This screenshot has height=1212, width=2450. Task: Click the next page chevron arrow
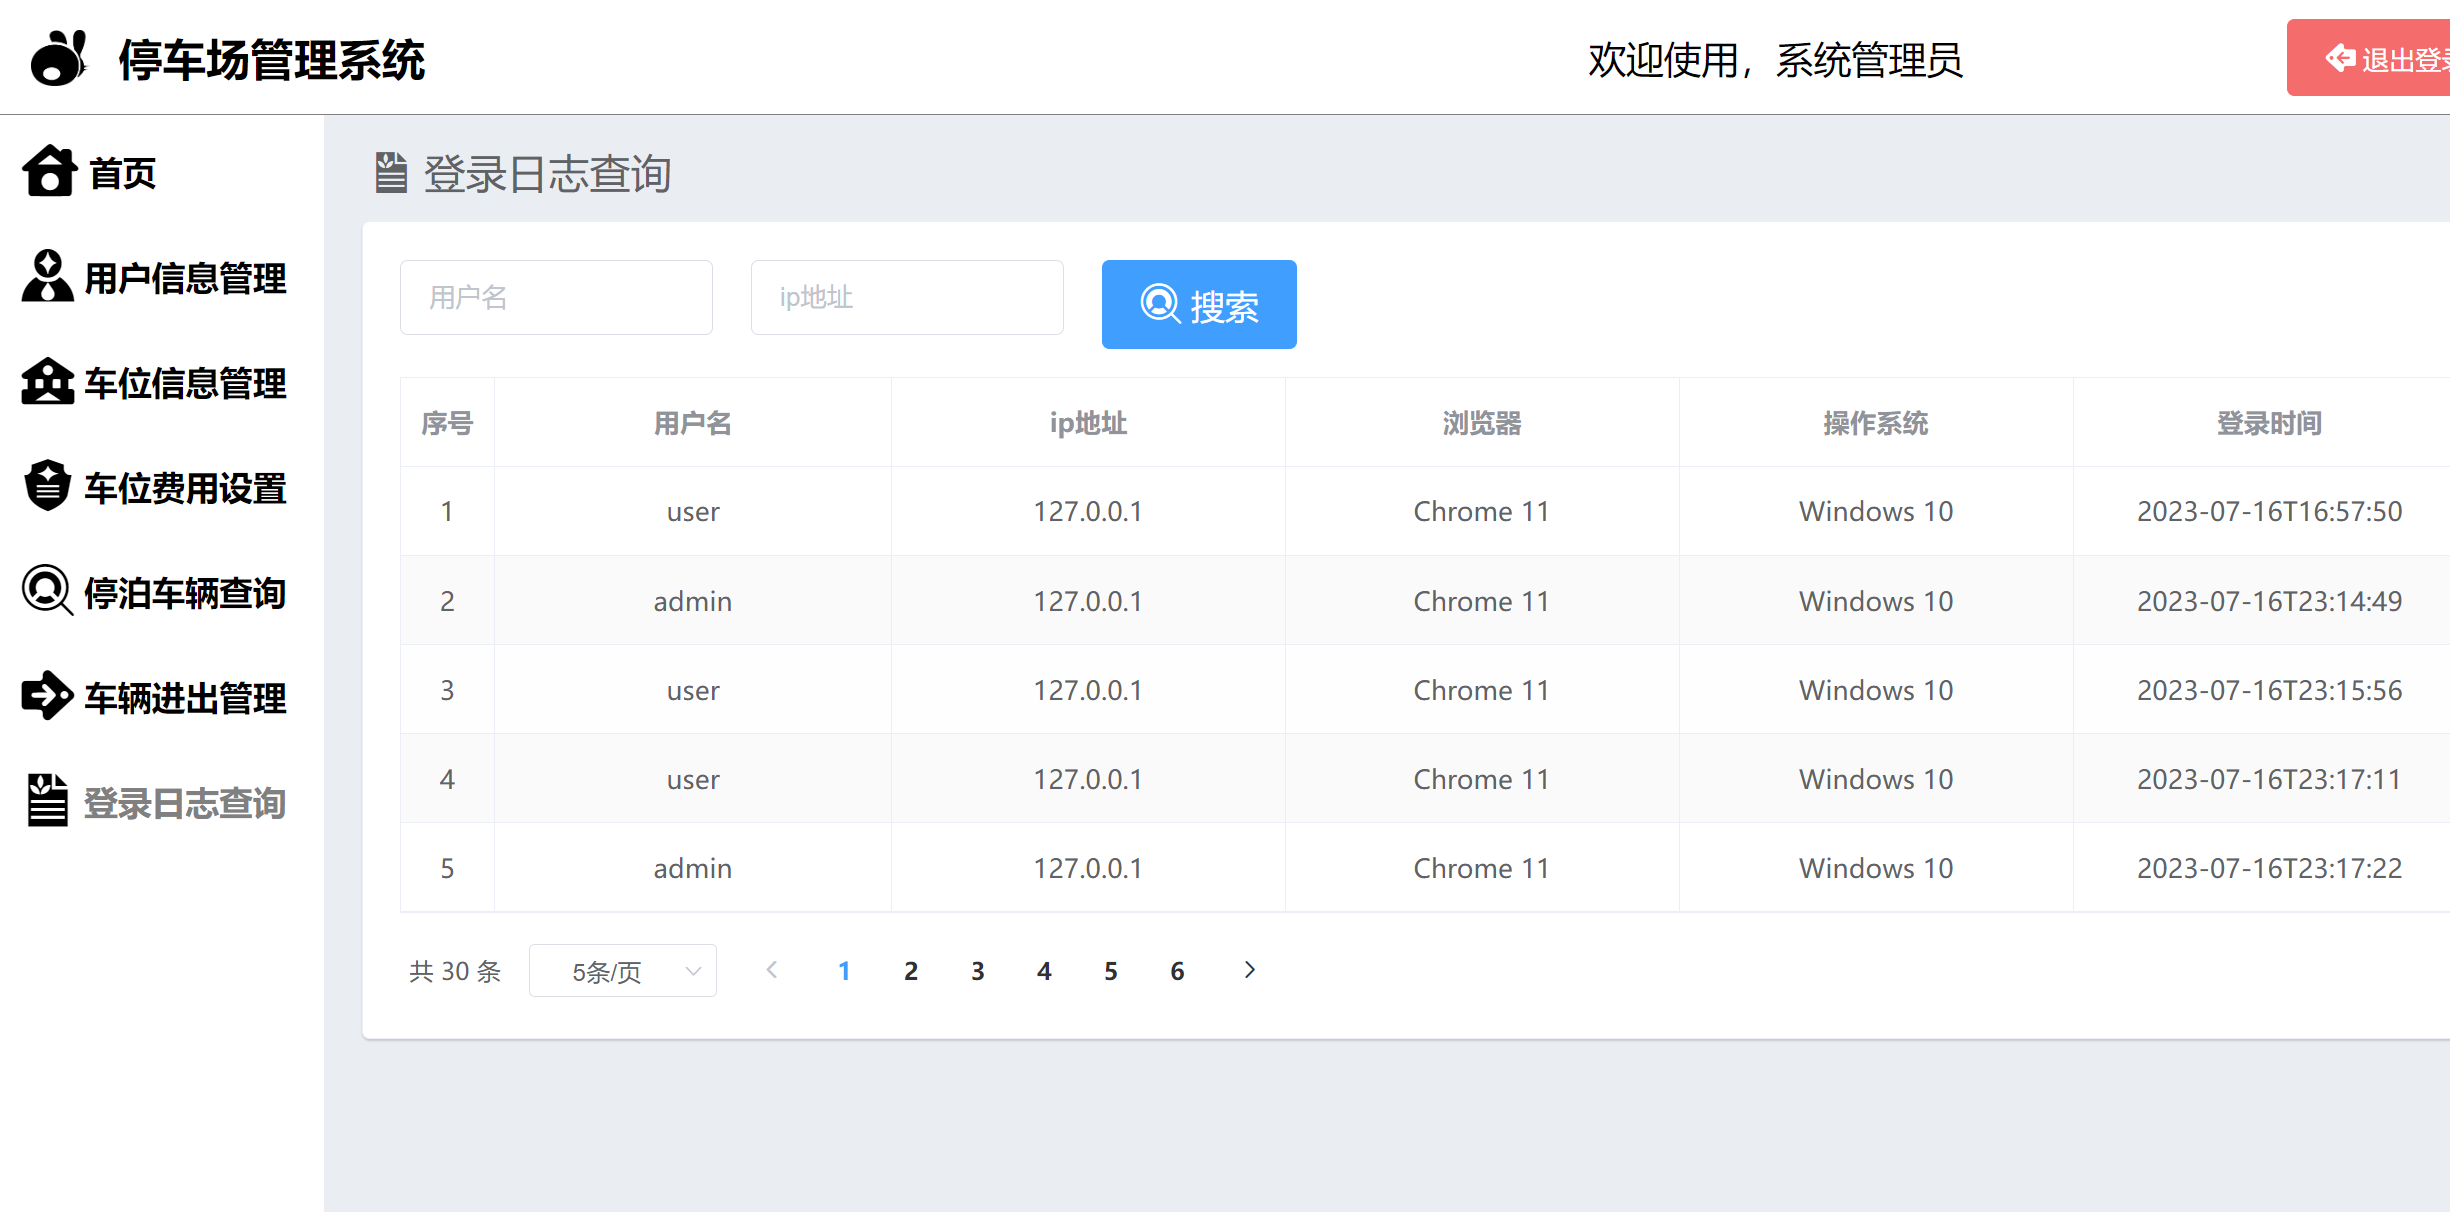(1249, 970)
